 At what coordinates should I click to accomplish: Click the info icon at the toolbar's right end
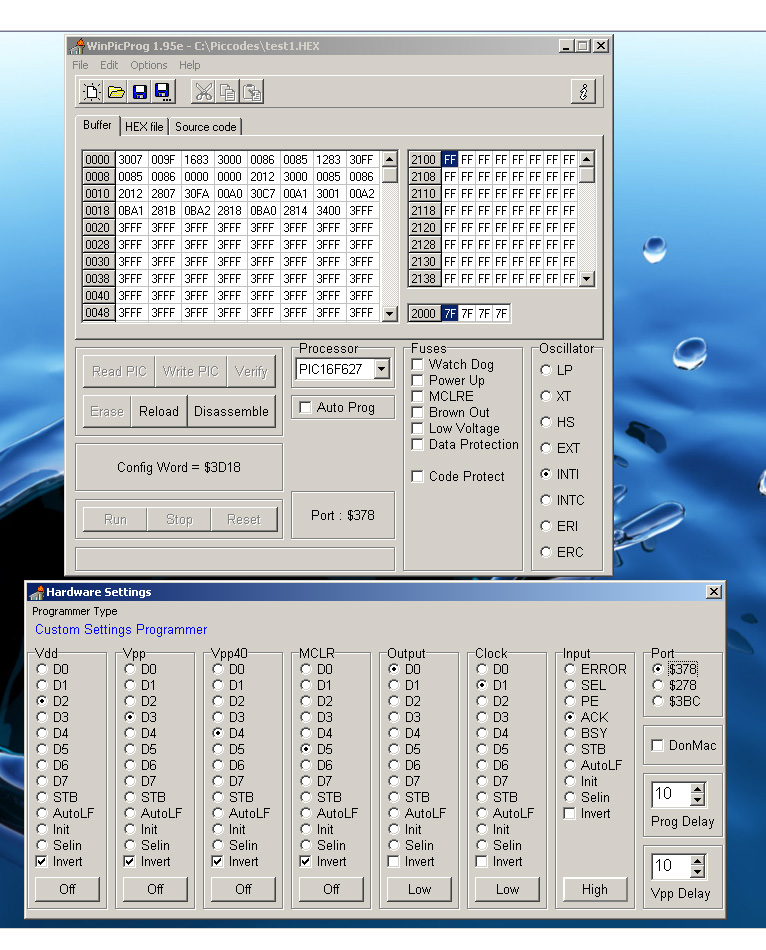[x=584, y=91]
